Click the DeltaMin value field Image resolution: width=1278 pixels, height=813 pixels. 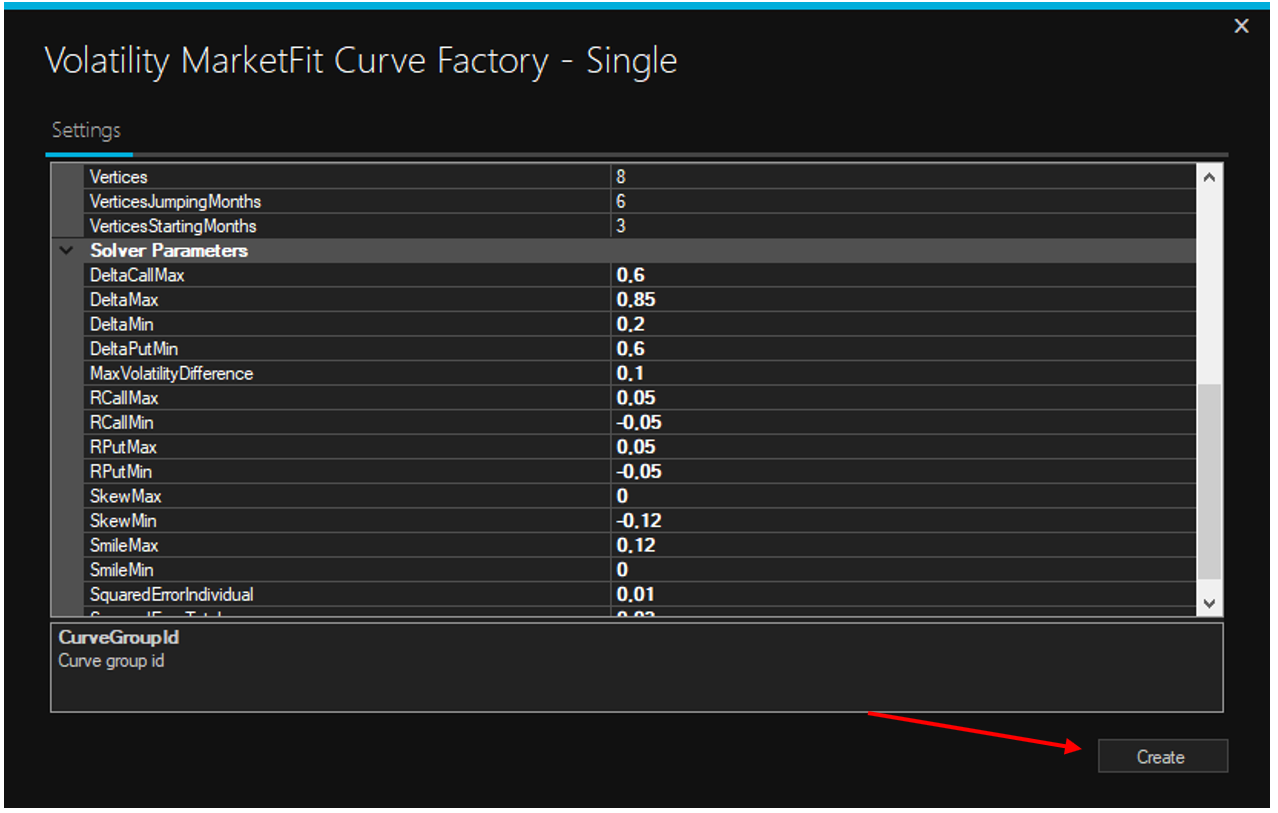(900, 325)
